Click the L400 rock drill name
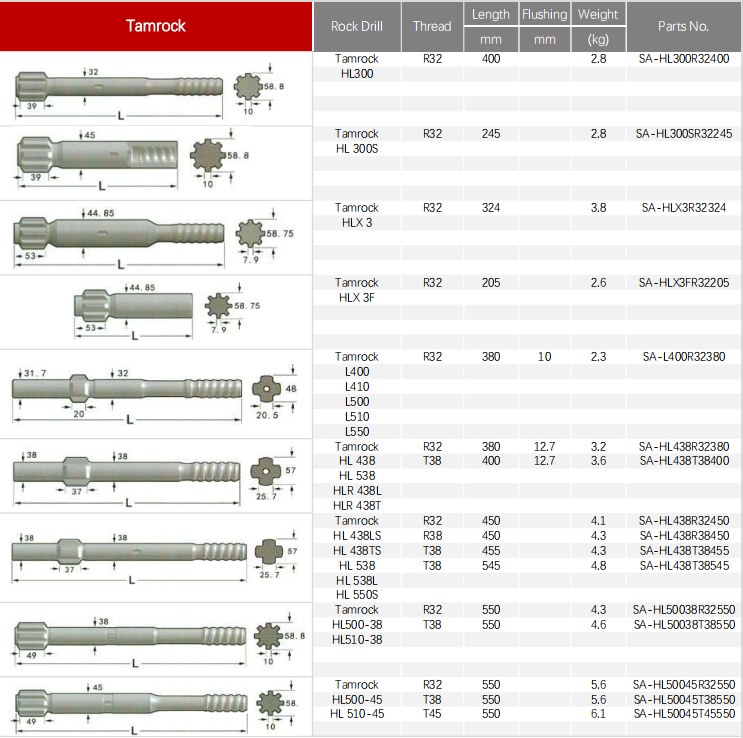743x738 pixels. pos(357,372)
